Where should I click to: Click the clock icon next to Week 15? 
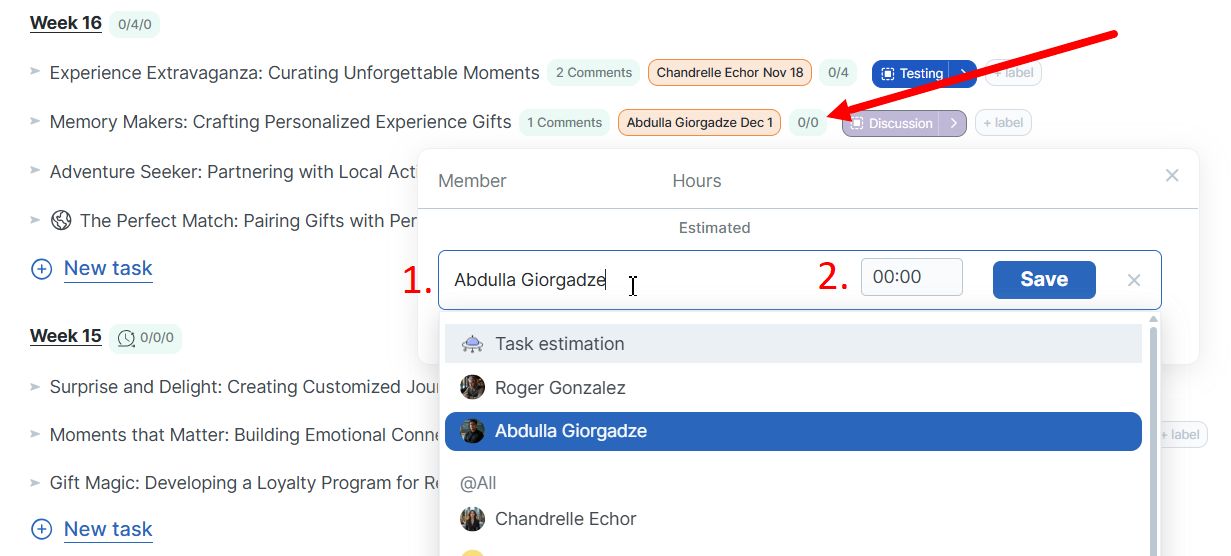[x=126, y=338]
